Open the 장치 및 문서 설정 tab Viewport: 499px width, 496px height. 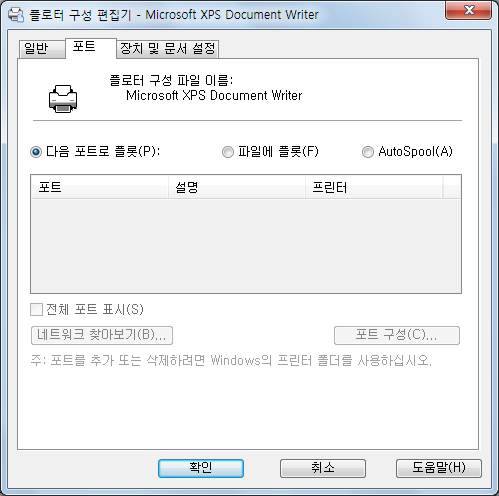point(167,49)
